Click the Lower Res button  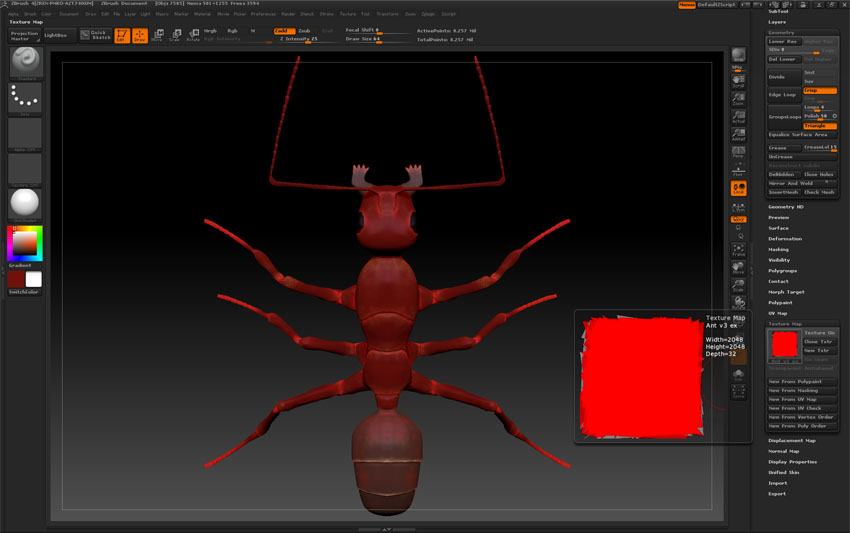[784, 42]
